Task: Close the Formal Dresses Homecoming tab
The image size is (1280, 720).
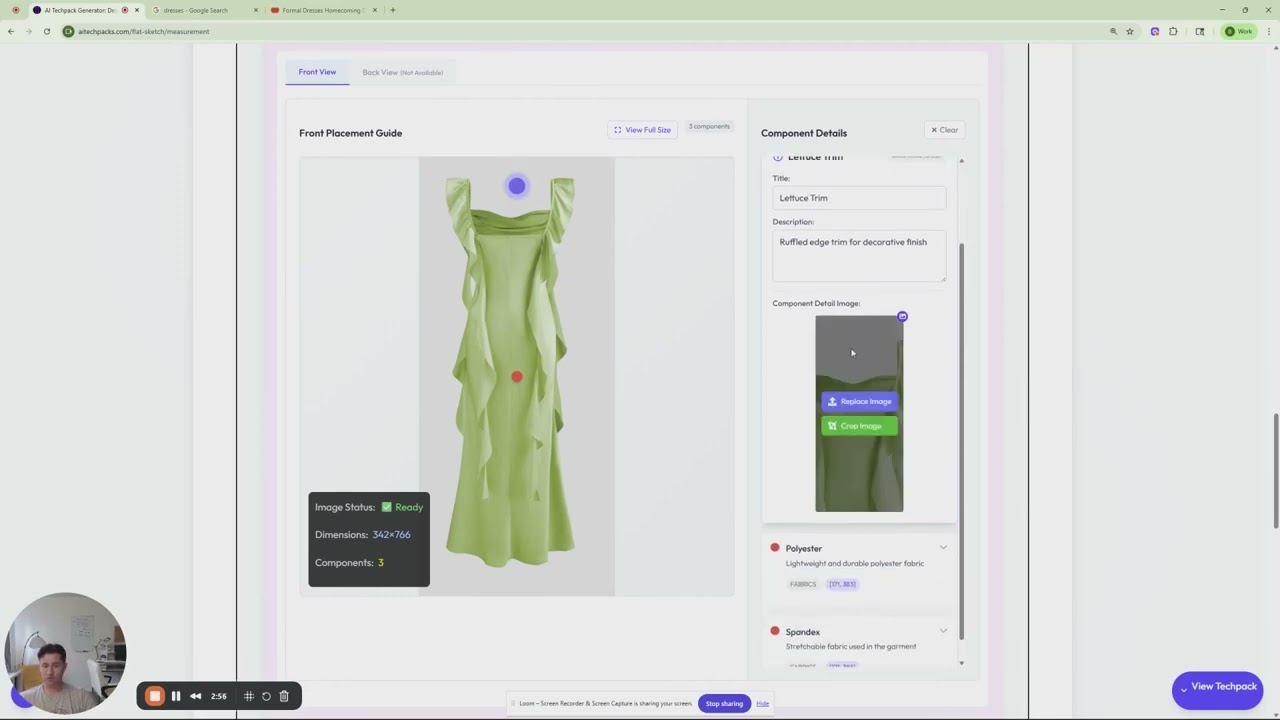Action: (375, 10)
